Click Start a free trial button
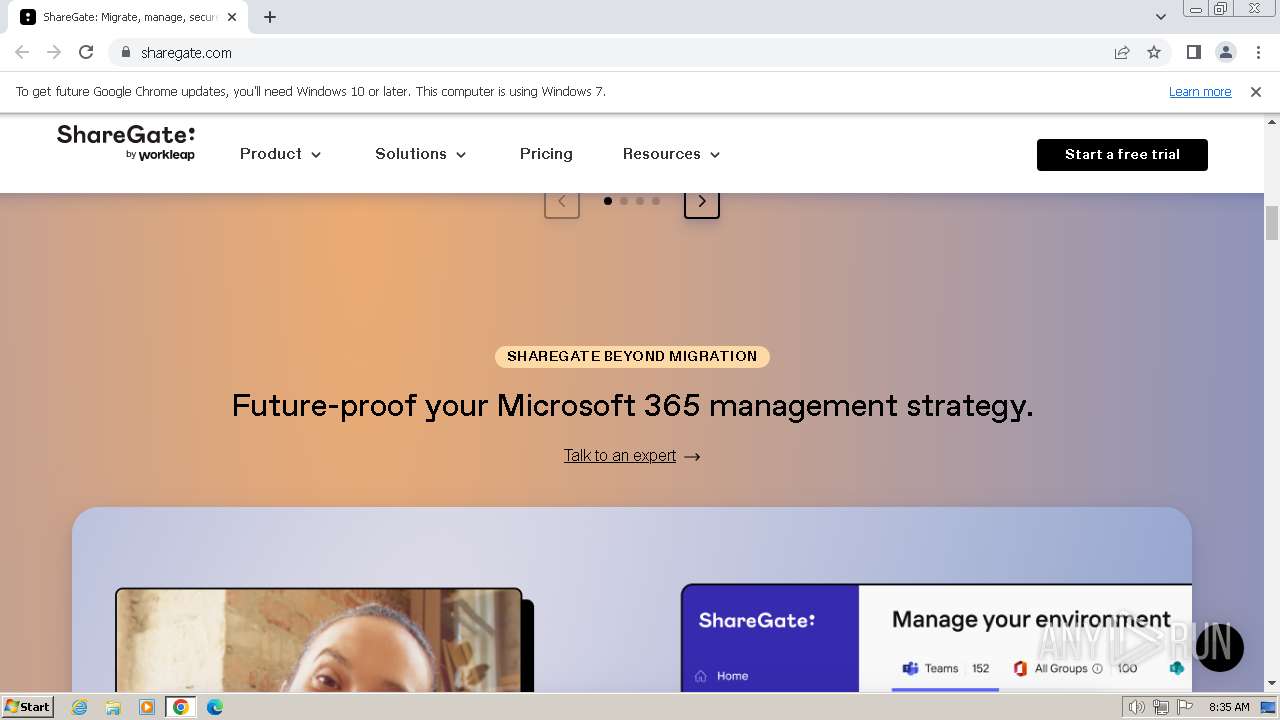This screenshot has height=720, width=1280. (x=1122, y=155)
